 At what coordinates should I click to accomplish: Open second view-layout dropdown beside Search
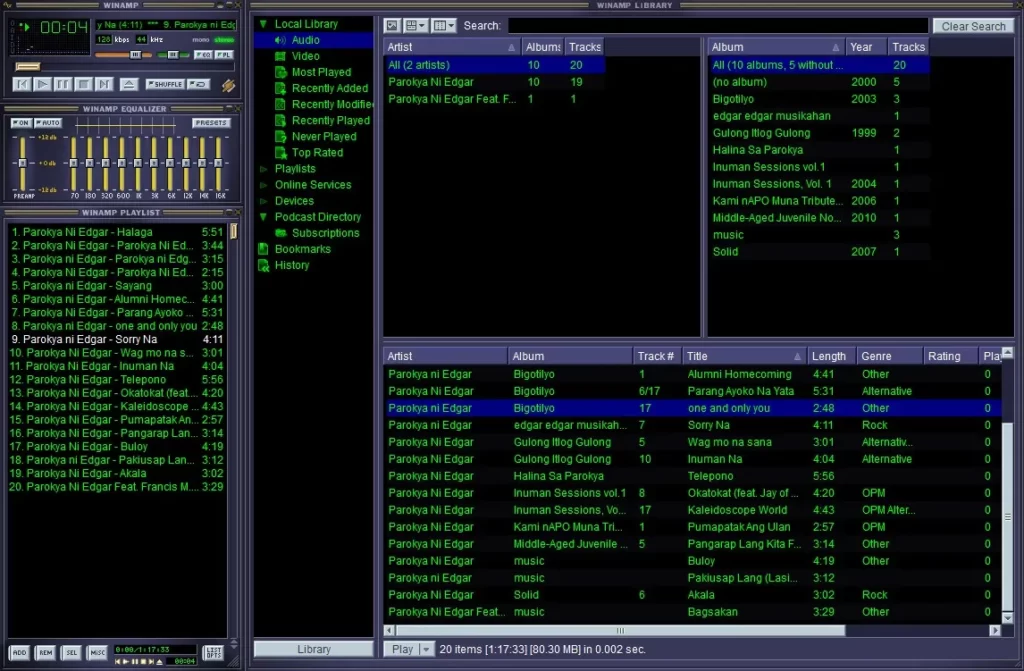(x=415, y=25)
